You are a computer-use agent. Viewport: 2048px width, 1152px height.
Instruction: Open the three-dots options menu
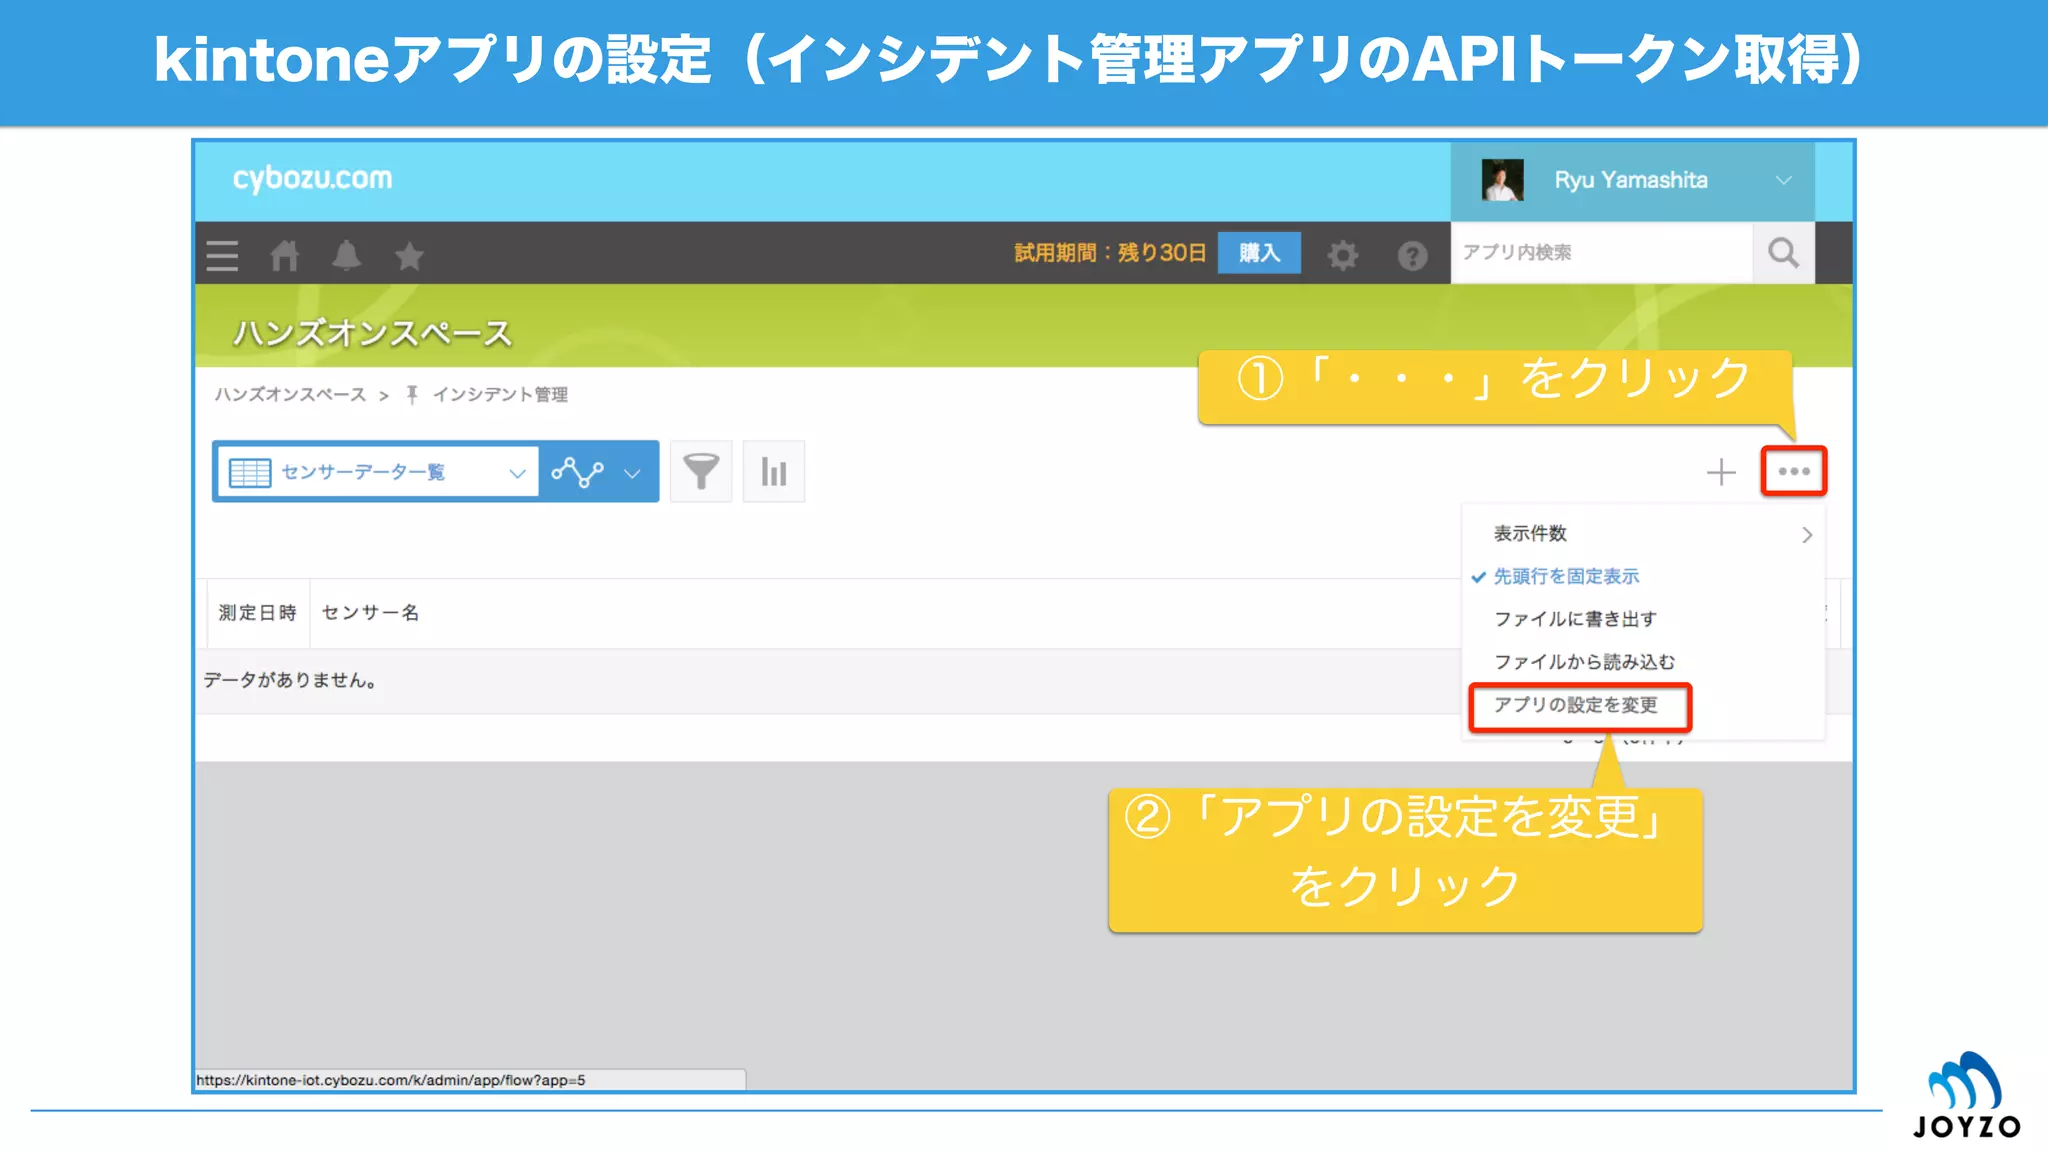pyautogui.click(x=1794, y=471)
